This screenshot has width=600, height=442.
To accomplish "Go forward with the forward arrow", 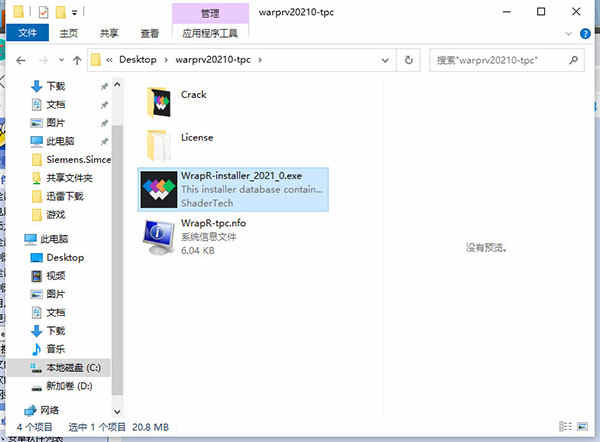I will pos(44,60).
